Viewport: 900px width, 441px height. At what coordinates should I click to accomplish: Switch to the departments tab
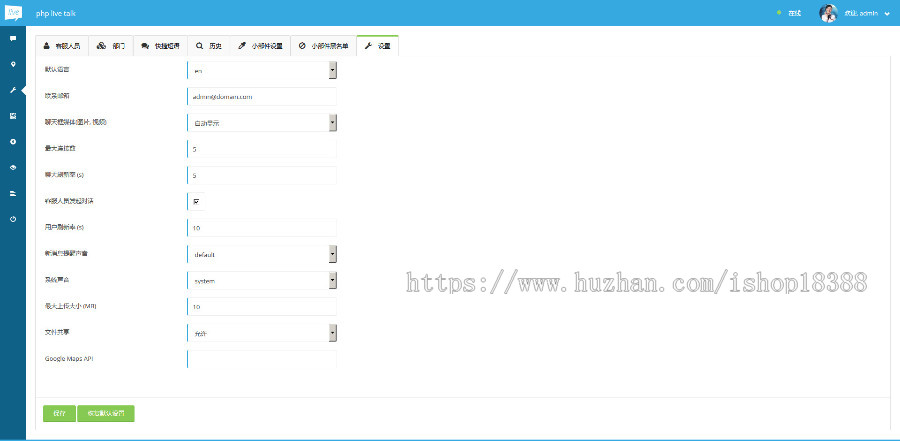click(111, 46)
